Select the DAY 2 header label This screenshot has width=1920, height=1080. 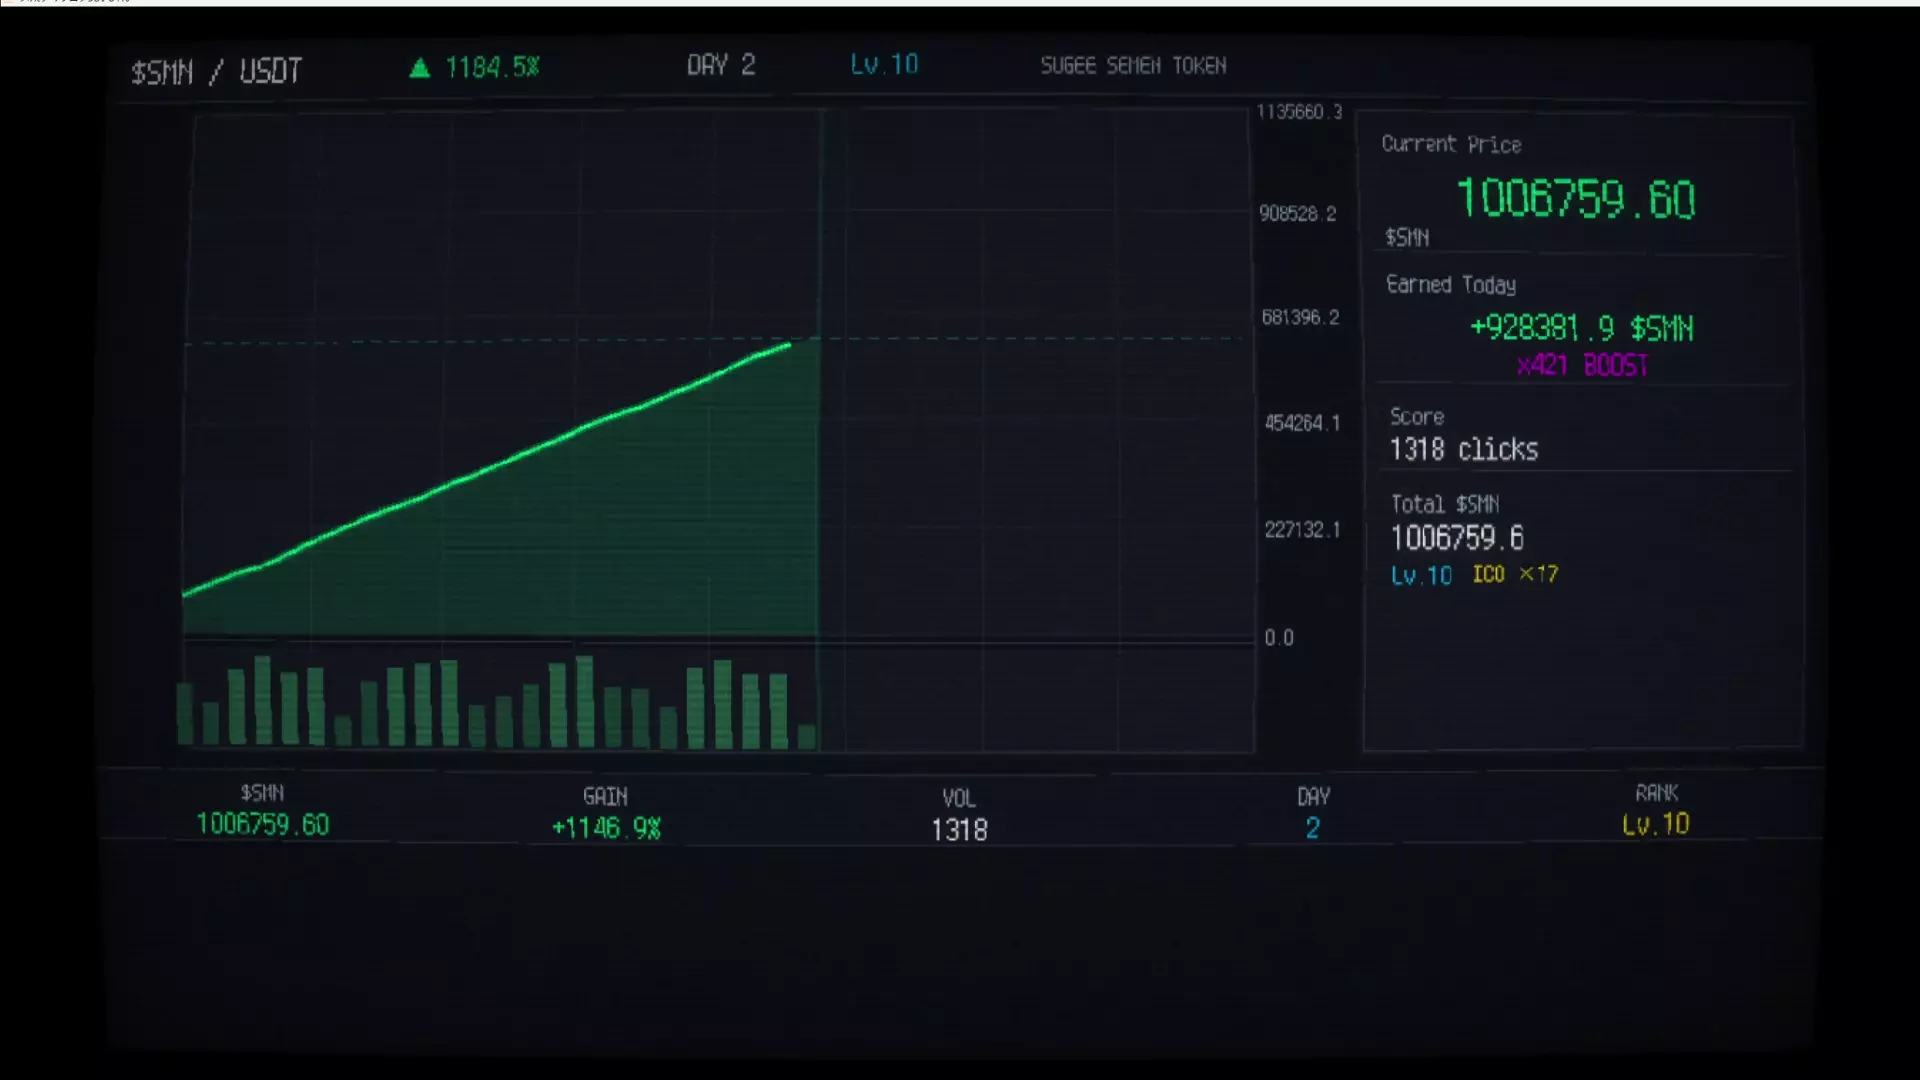coord(720,65)
